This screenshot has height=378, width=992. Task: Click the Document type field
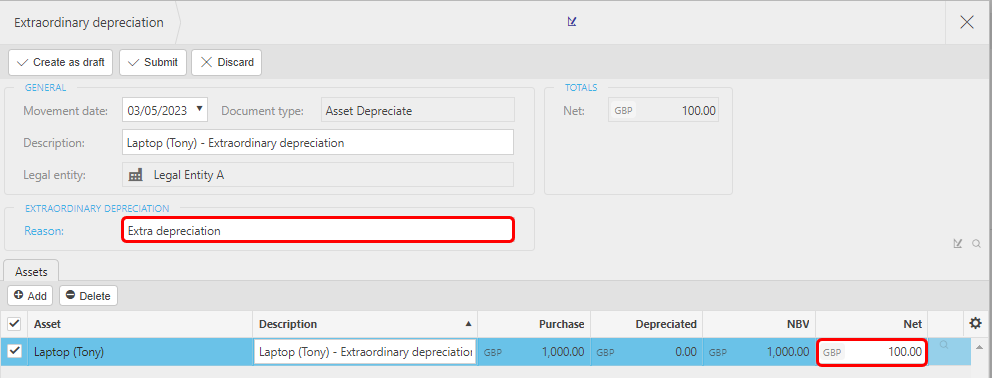point(418,111)
